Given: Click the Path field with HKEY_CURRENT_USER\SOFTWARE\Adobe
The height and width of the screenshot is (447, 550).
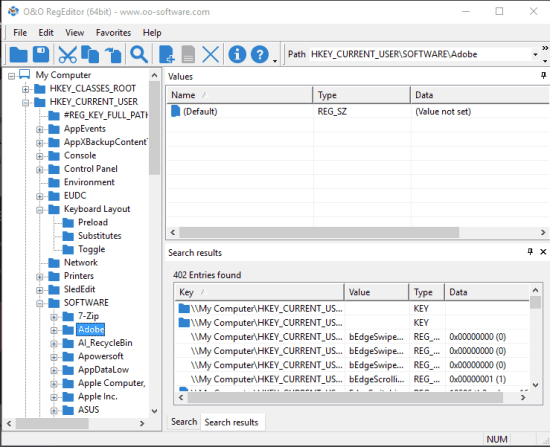Looking at the screenshot, I should [x=420, y=54].
